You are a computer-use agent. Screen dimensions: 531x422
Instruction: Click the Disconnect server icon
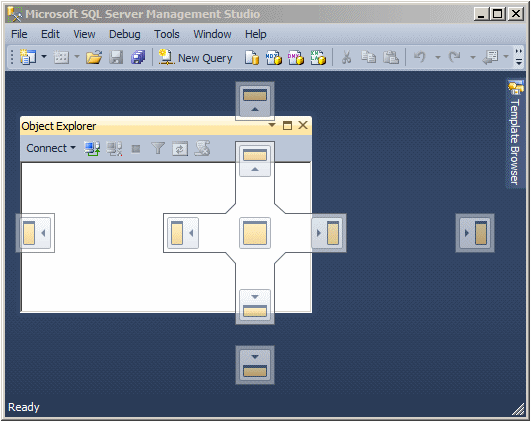(x=114, y=148)
